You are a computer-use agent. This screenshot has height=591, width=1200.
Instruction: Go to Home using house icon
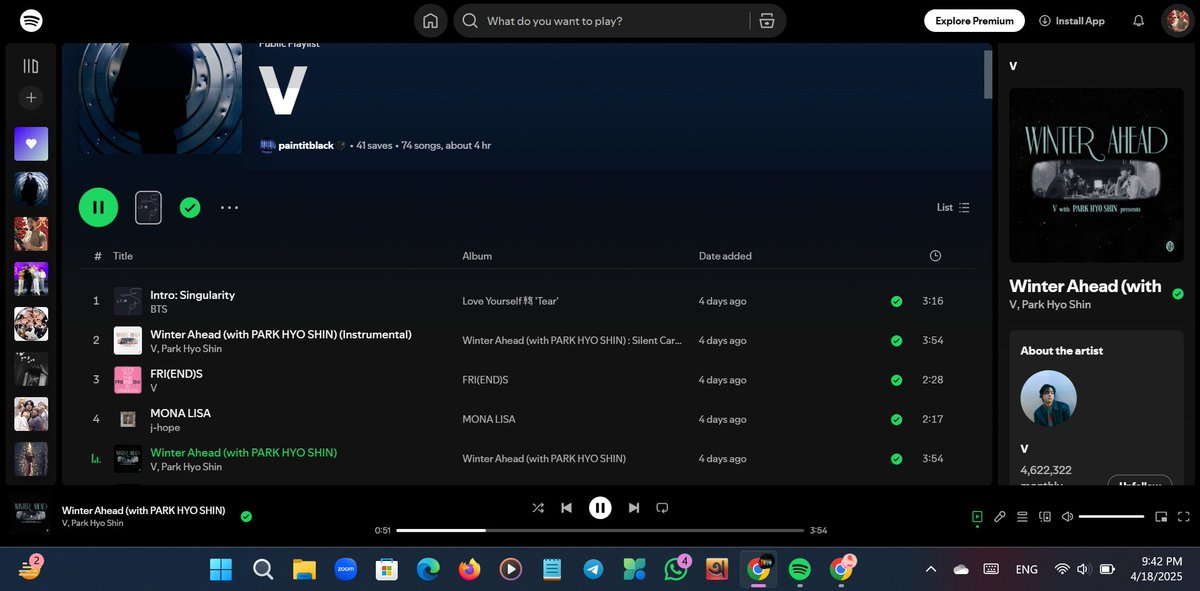(430, 21)
